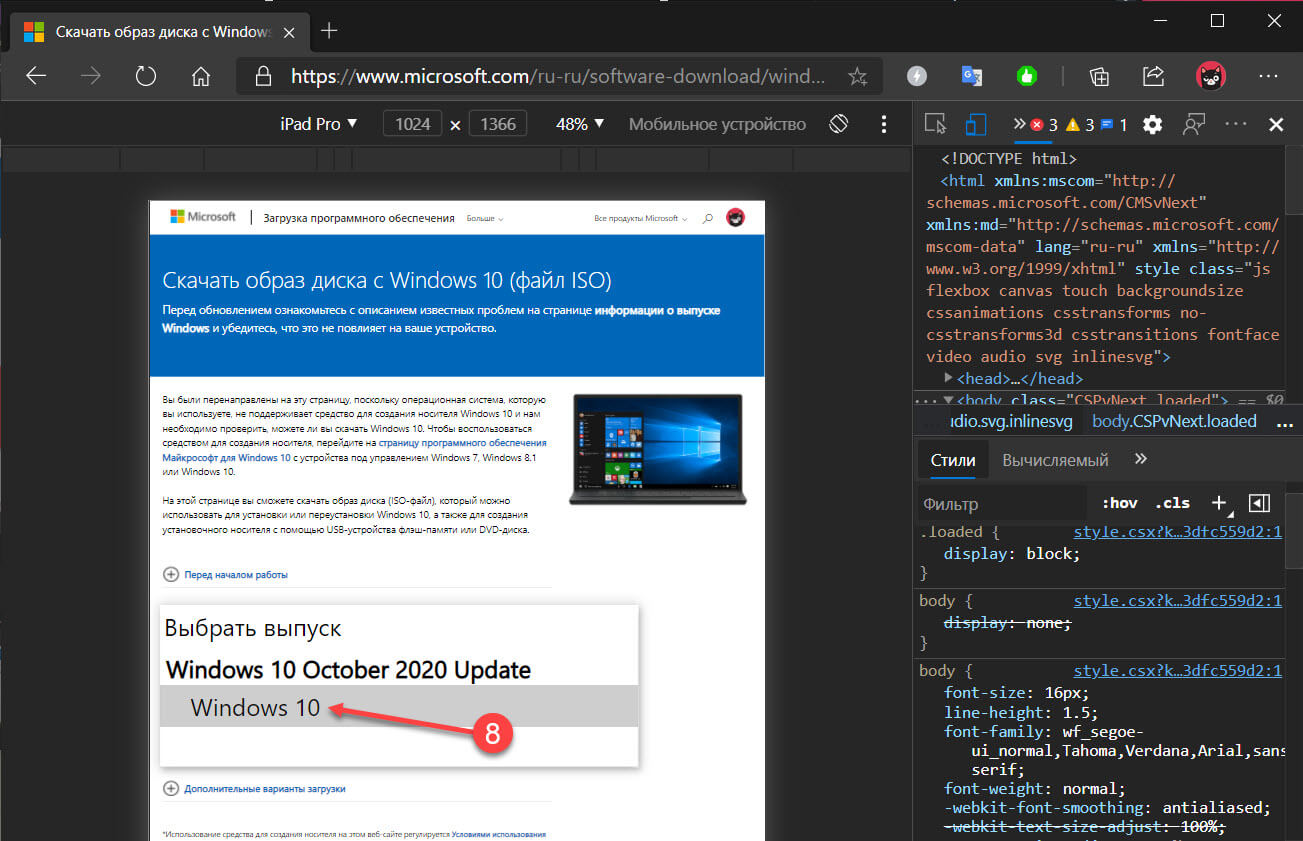Show the 3 warnings in console
This screenshot has height=841, width=1303.
coord(1080,125)
